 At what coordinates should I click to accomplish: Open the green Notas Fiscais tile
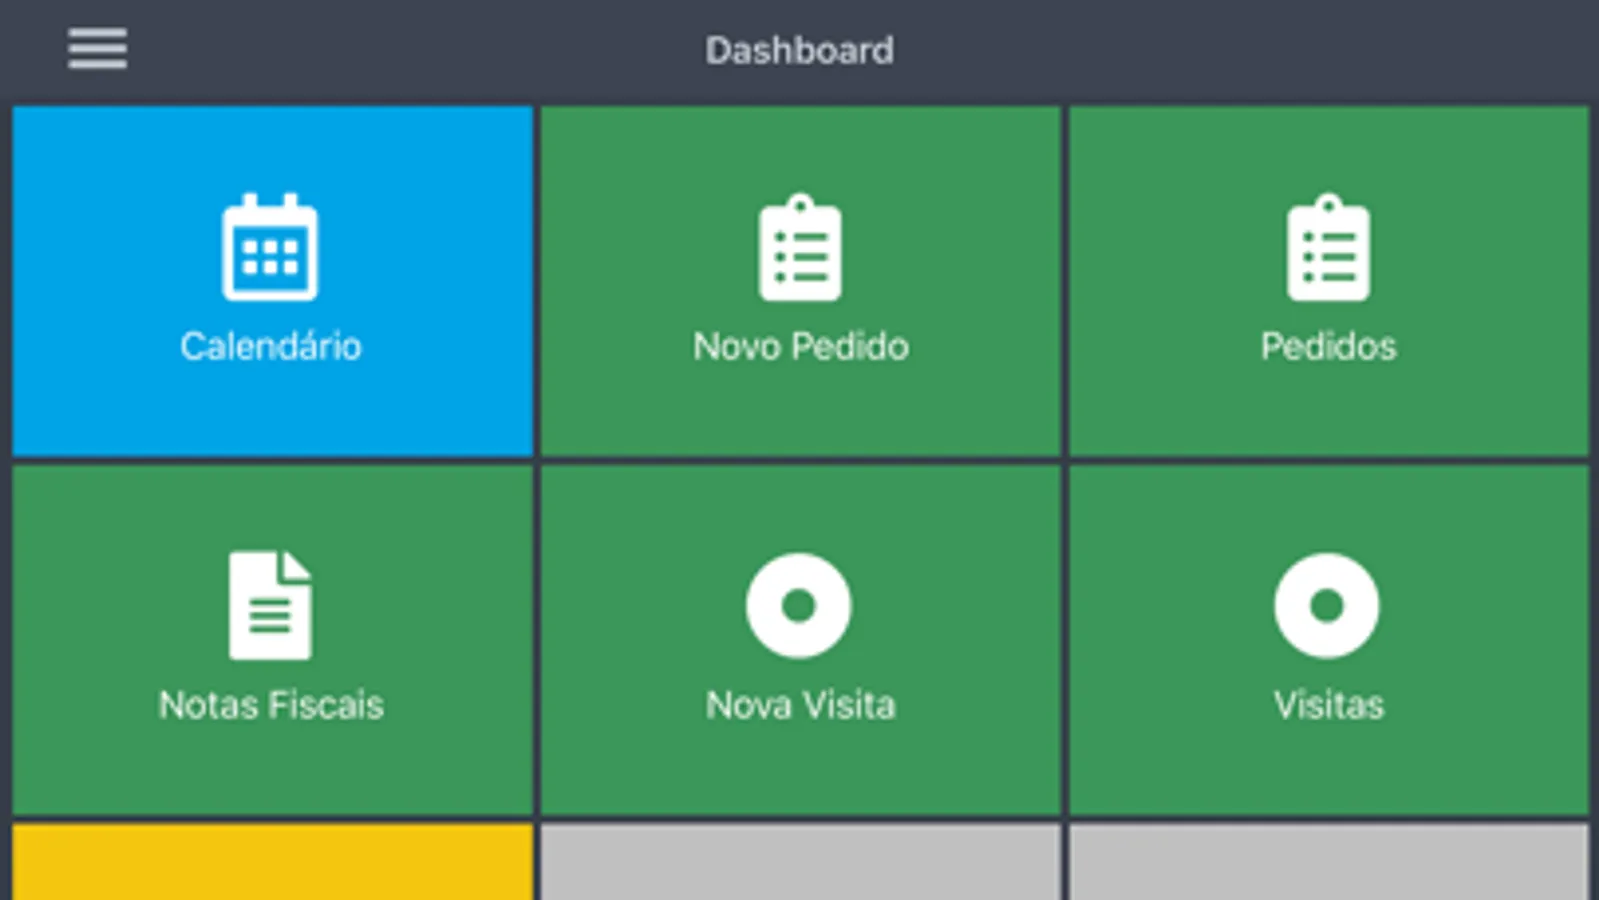pos(272,770)
